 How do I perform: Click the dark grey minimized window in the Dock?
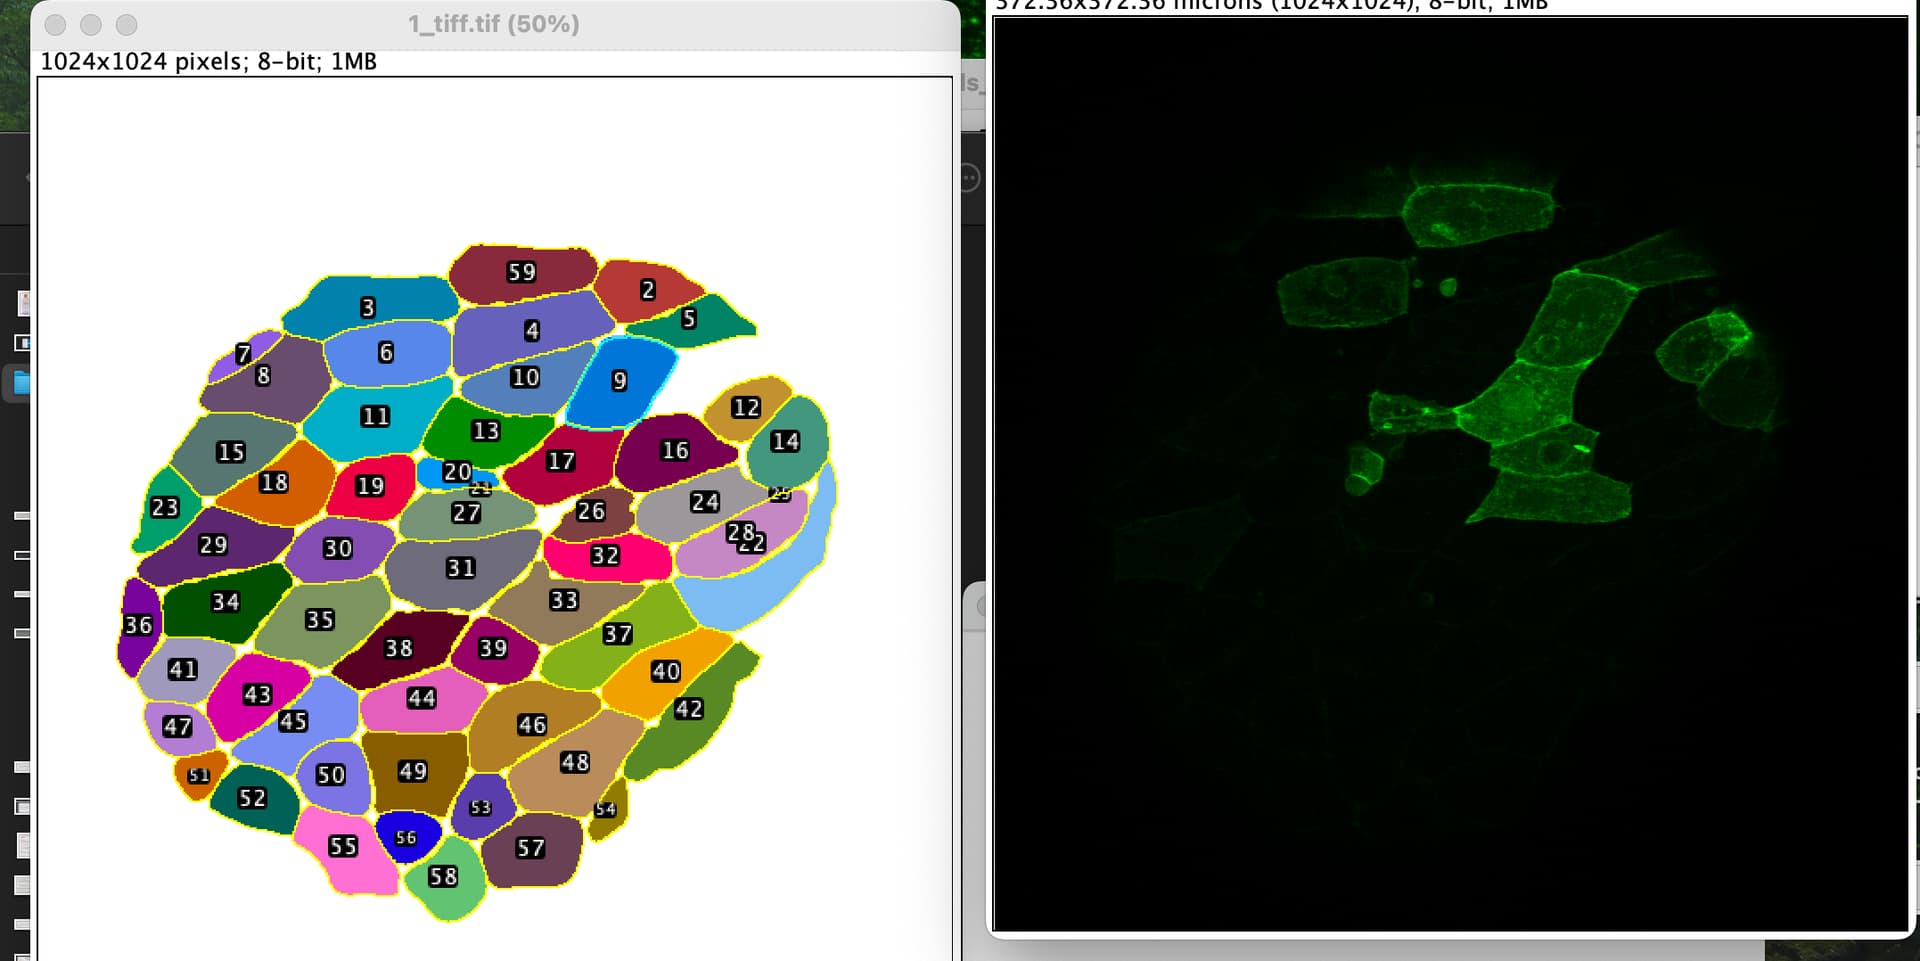click(x=20, y=556)
